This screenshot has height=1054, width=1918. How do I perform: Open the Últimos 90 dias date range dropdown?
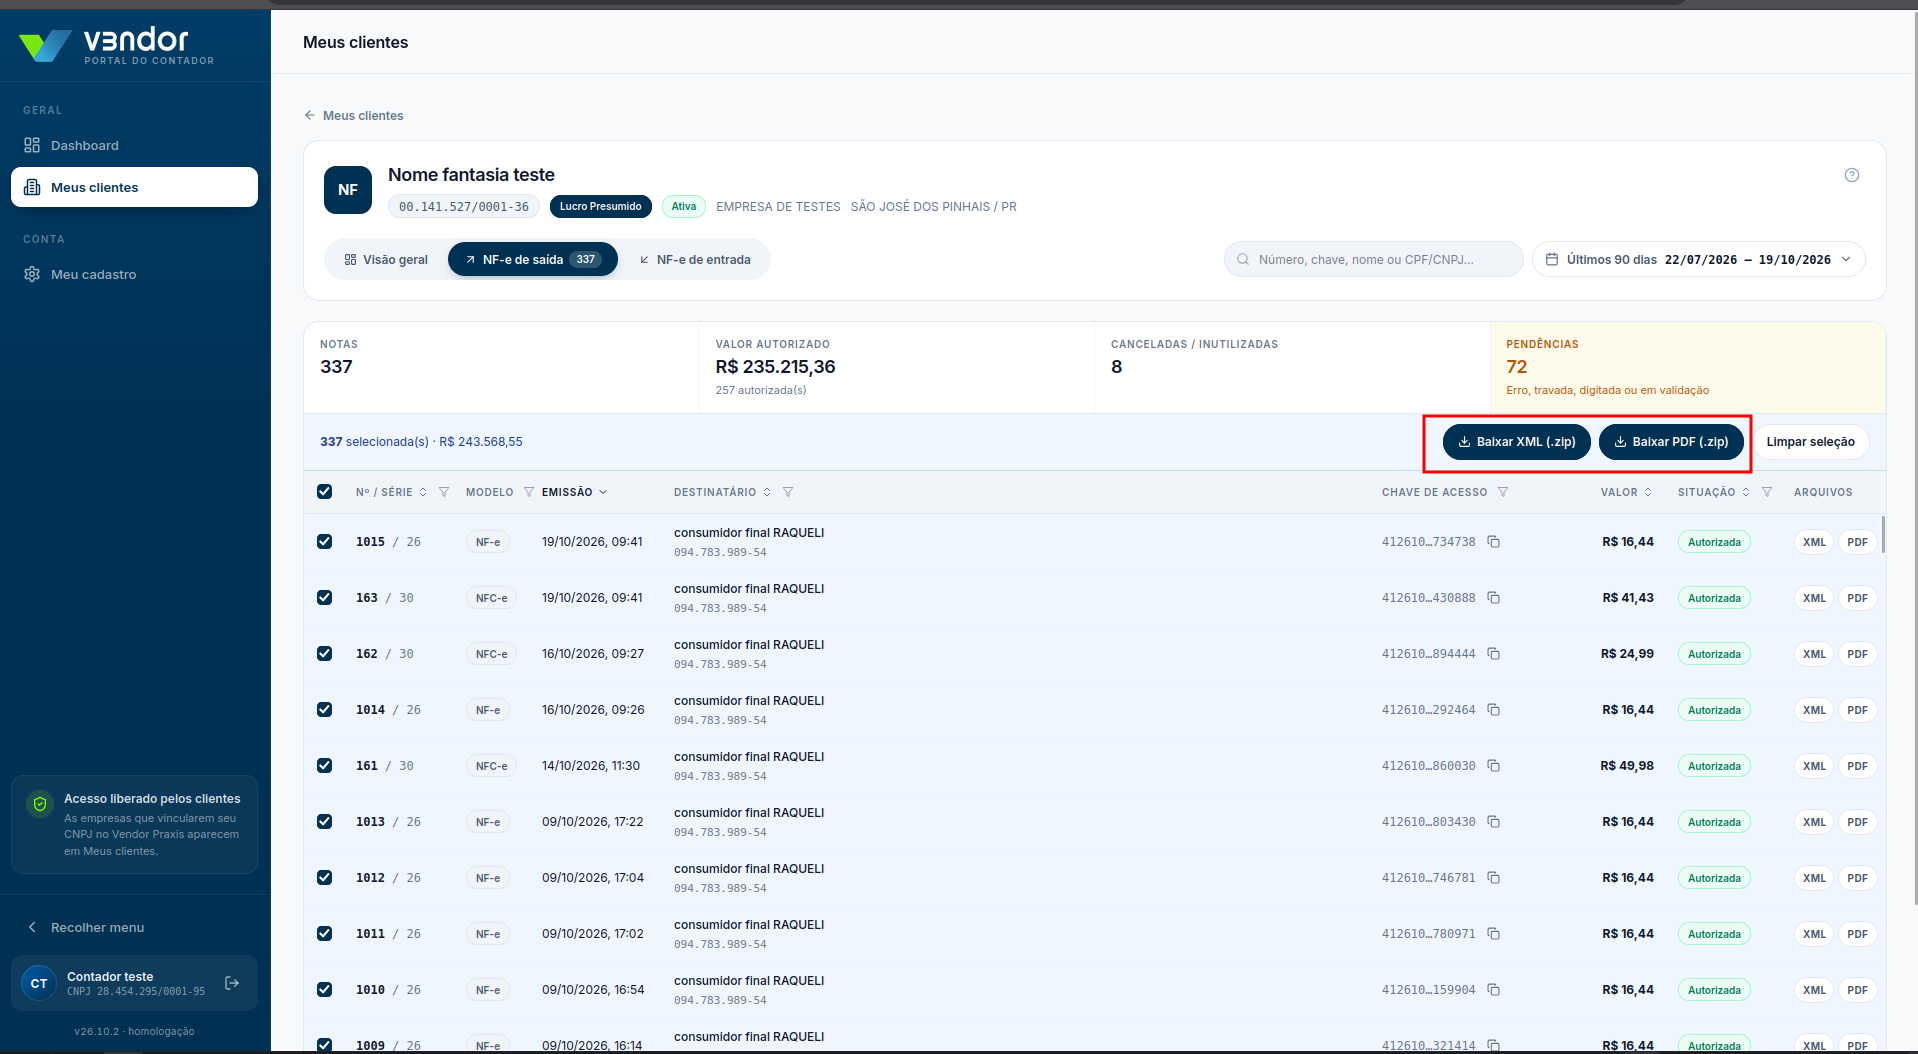(1698, 259)
